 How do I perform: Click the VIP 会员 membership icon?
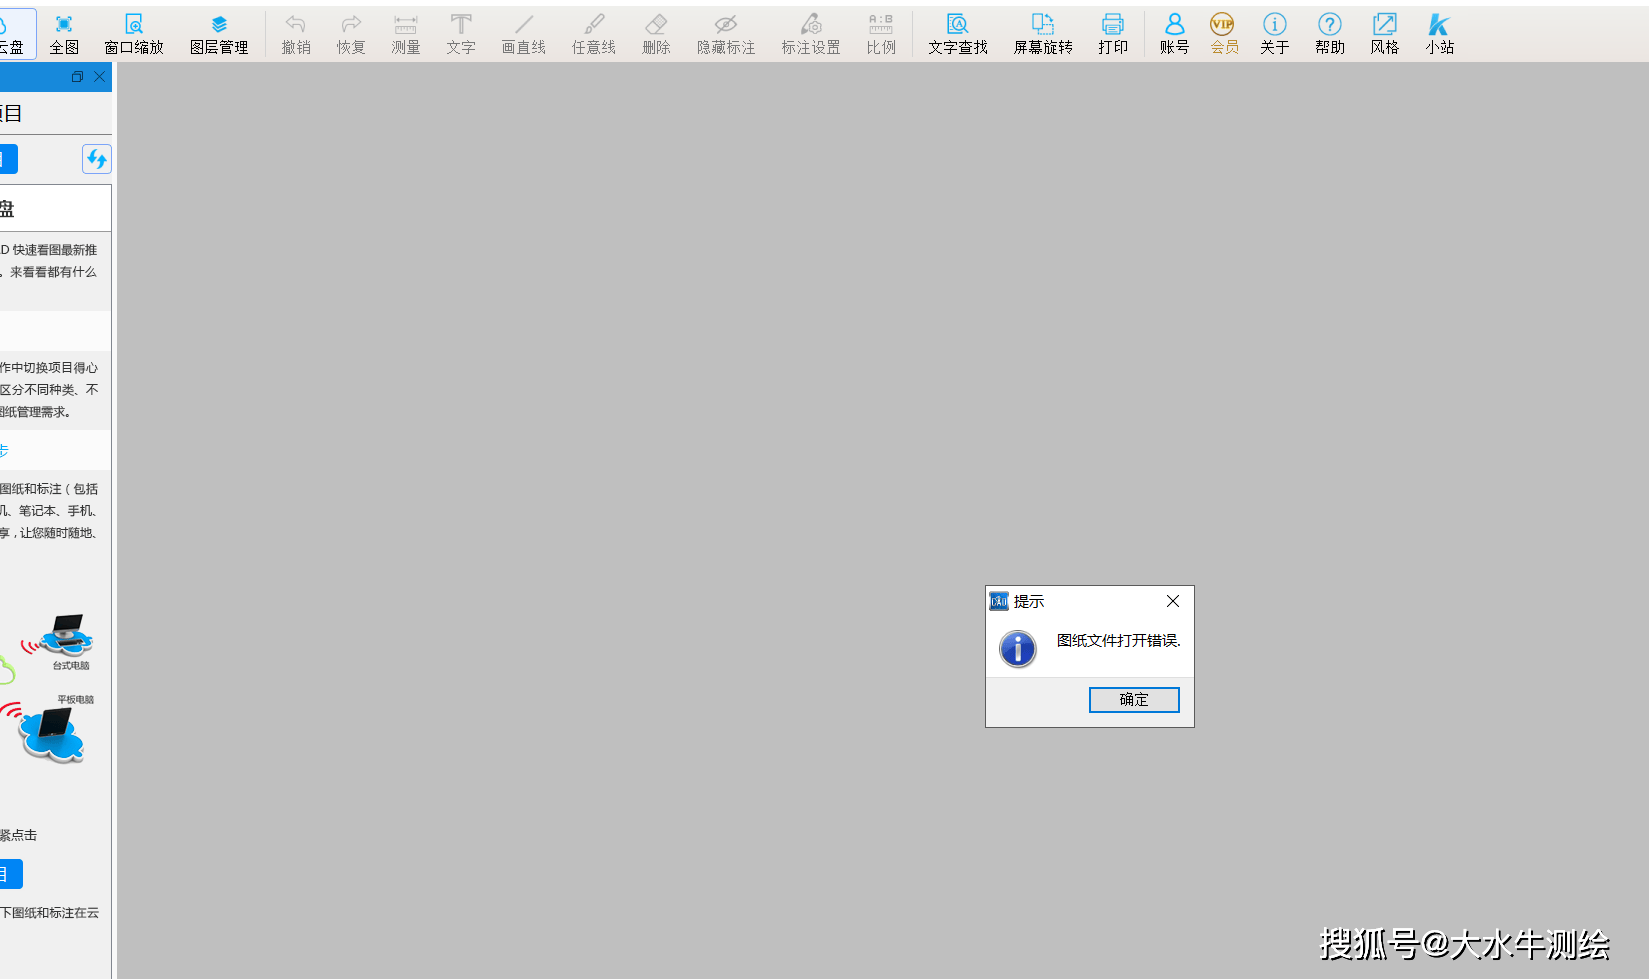coord(1224,34)
